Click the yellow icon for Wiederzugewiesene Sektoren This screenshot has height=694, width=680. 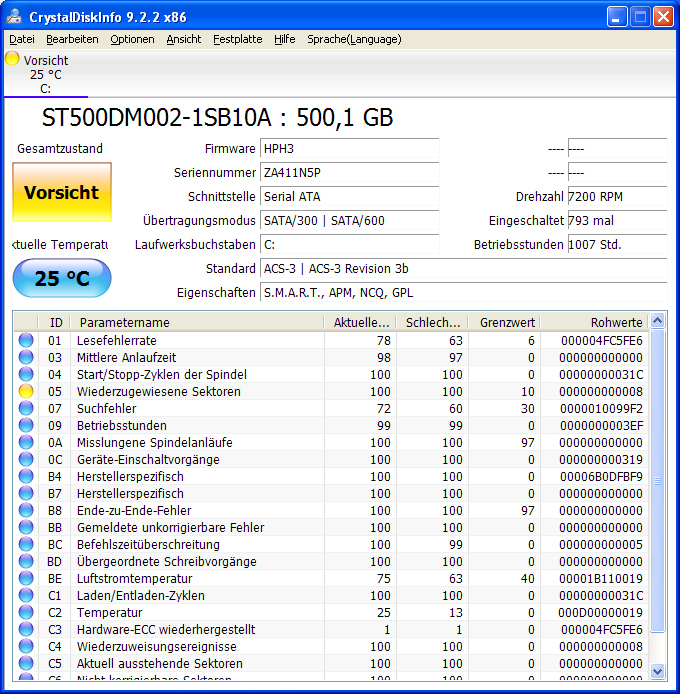pyautogui.click(x=26, y=391)
